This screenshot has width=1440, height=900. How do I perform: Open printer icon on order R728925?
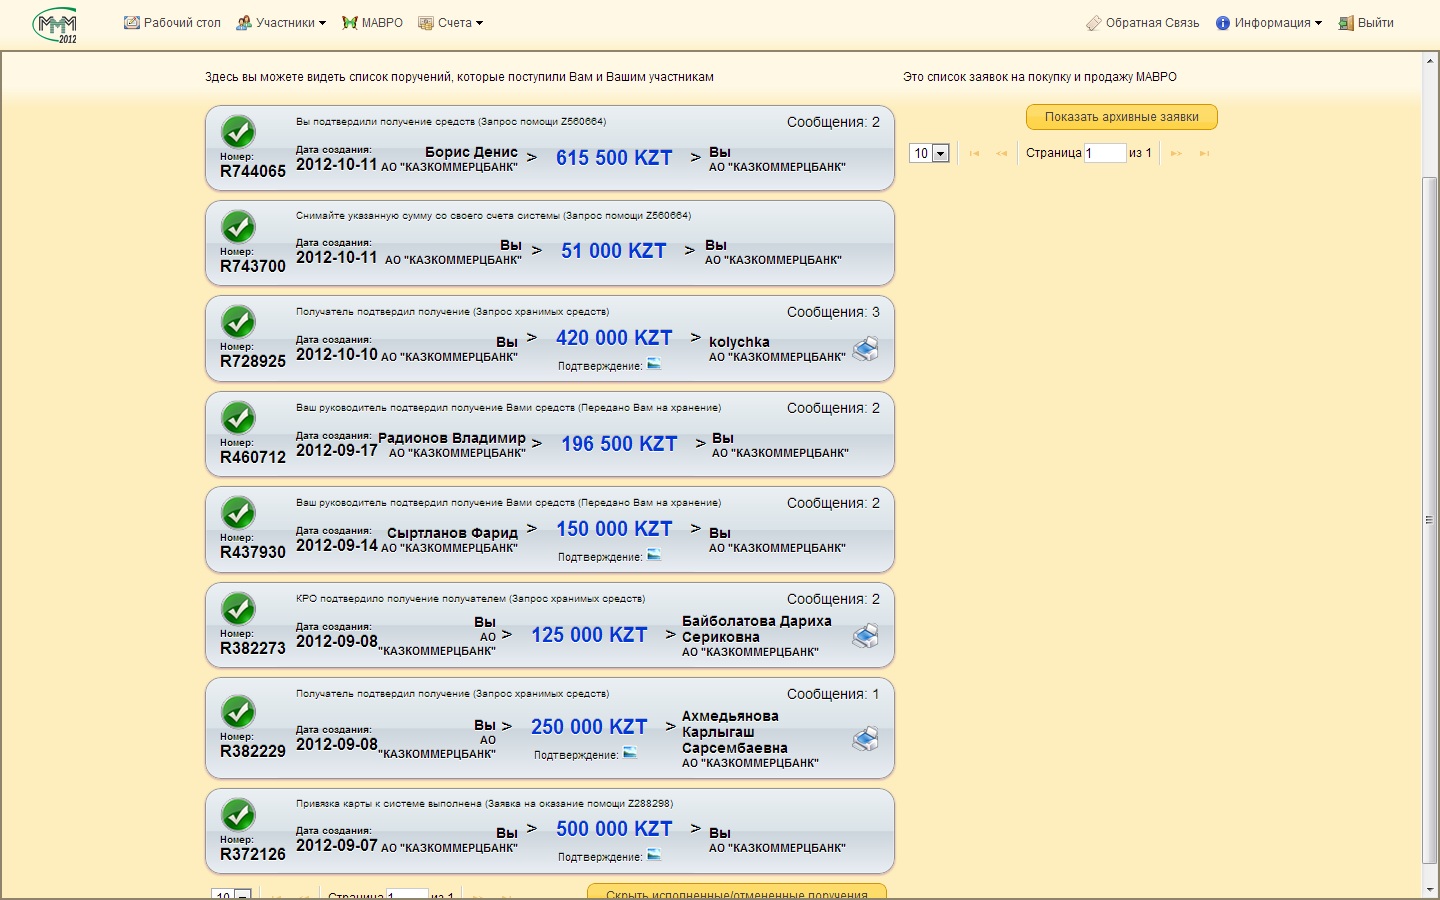pos(865,348)
